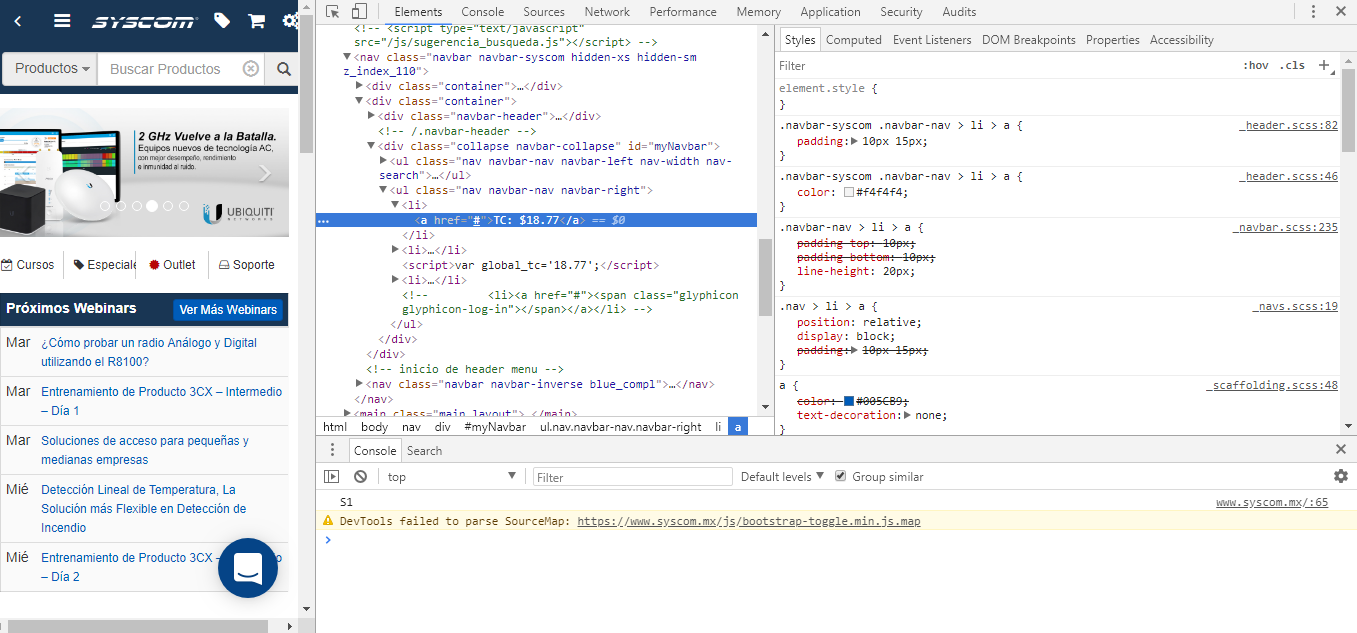Activate the inspect element picker
The width and height of the screenshot is (1357, 633).
[x=333, y=12]
